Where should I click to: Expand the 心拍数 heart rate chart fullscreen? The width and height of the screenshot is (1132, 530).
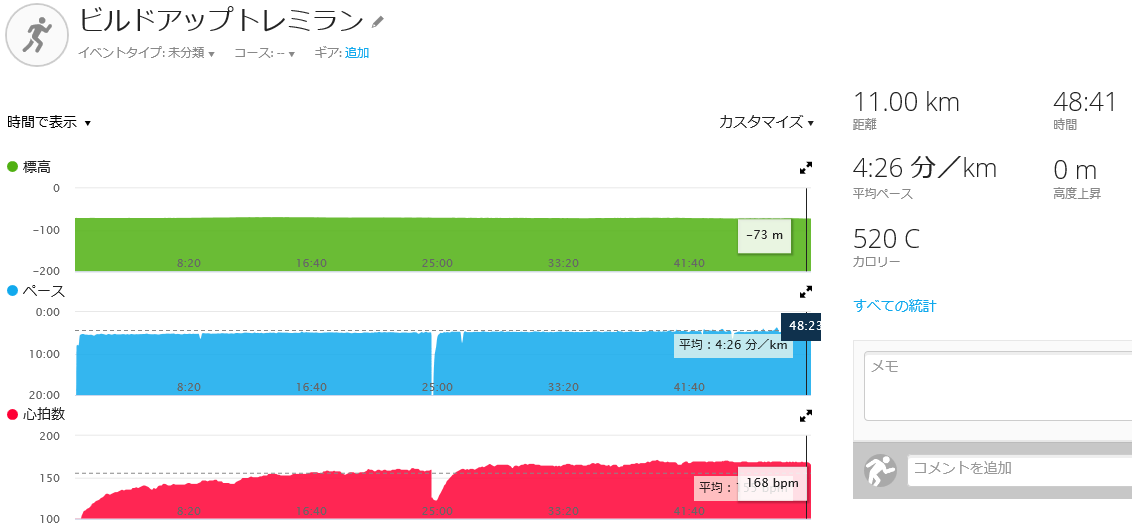point(806,416)
